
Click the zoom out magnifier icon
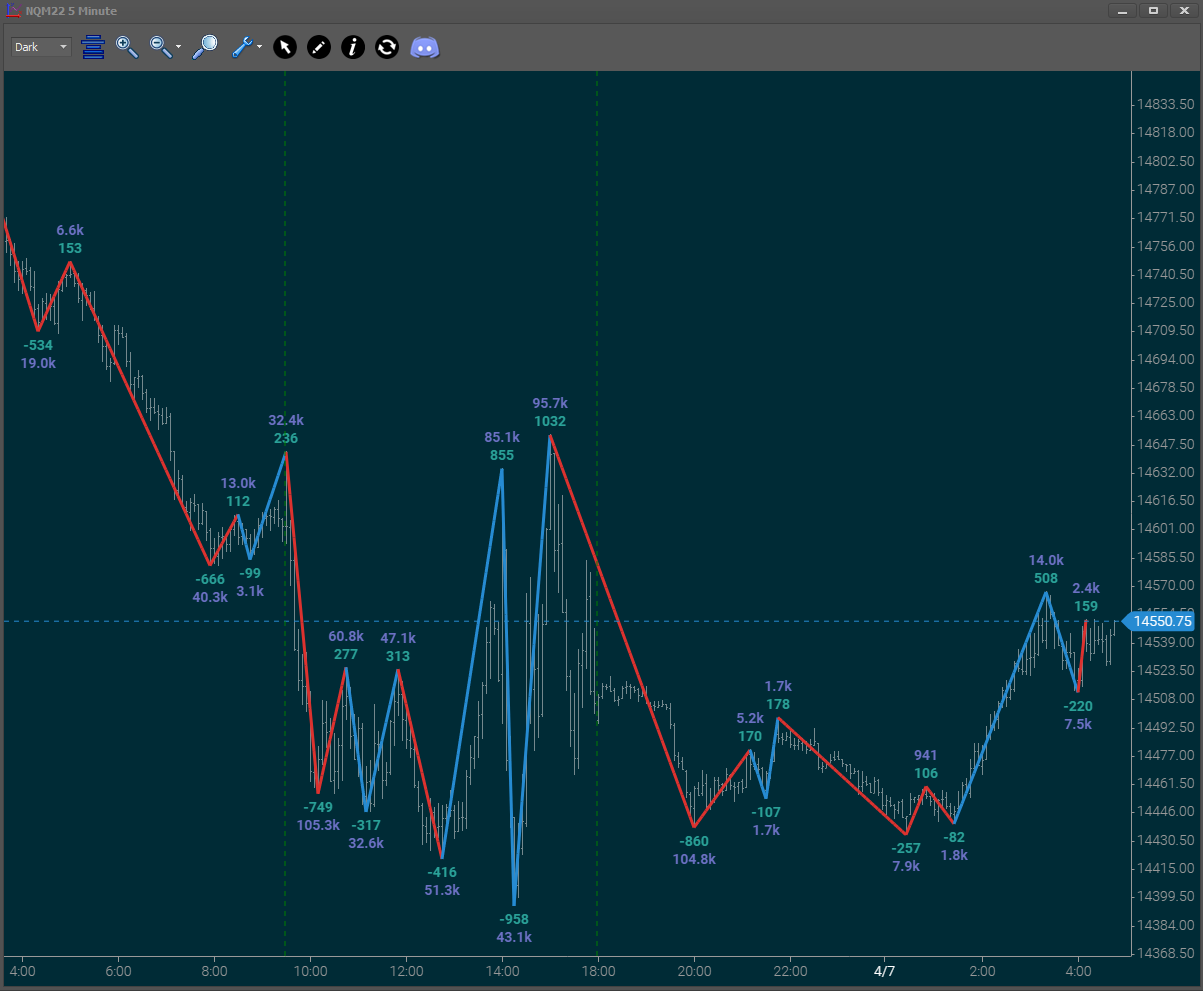160,47
